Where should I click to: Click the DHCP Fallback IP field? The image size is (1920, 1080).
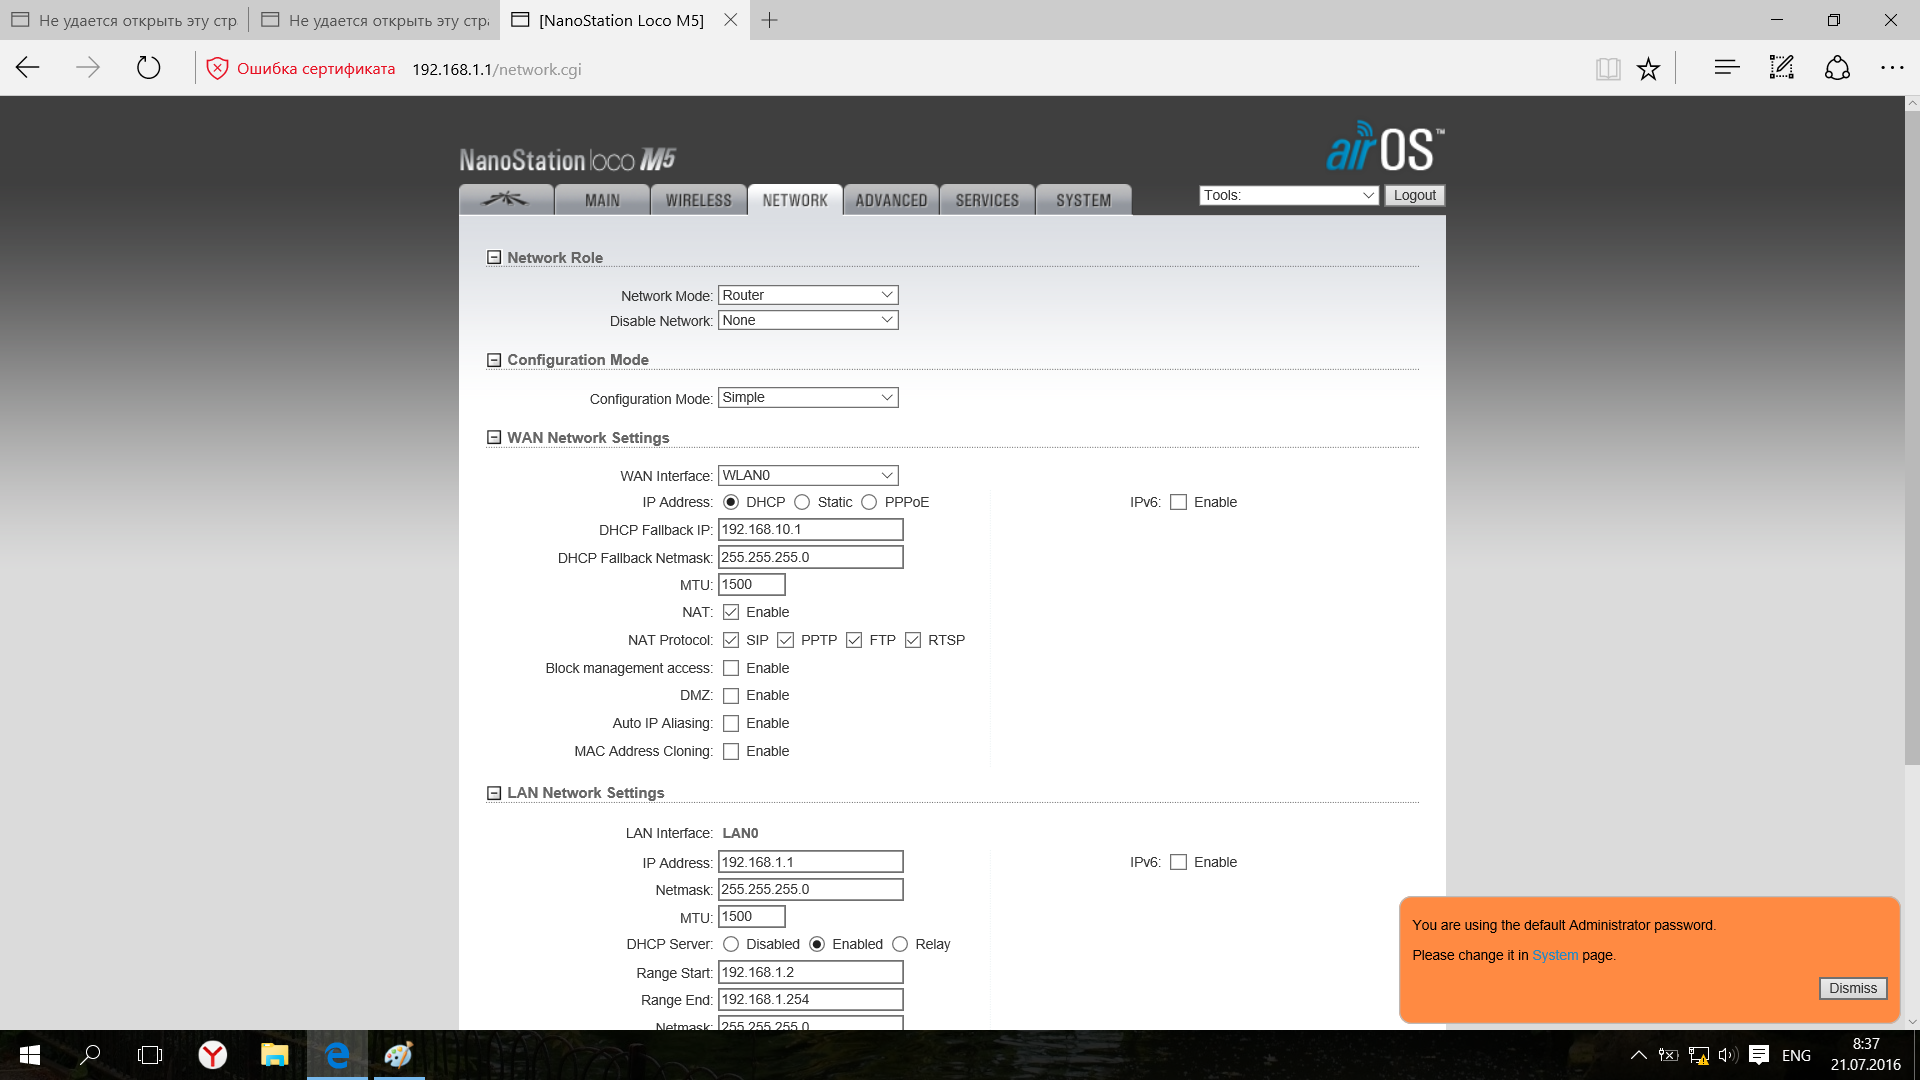pos(810,529)
